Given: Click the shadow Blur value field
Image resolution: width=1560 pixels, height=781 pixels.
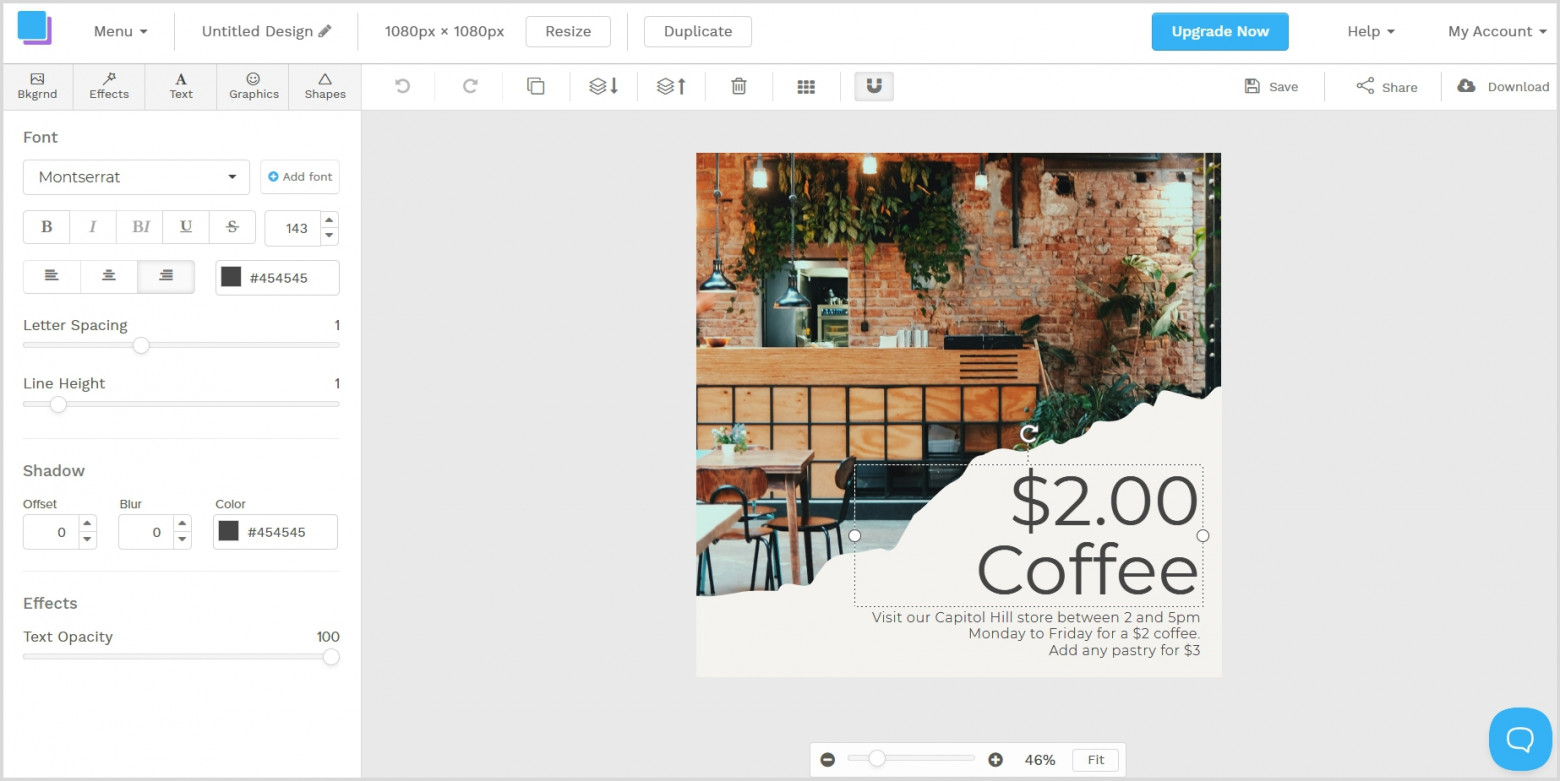Looking at the screenshot, I should pos(146,532).
